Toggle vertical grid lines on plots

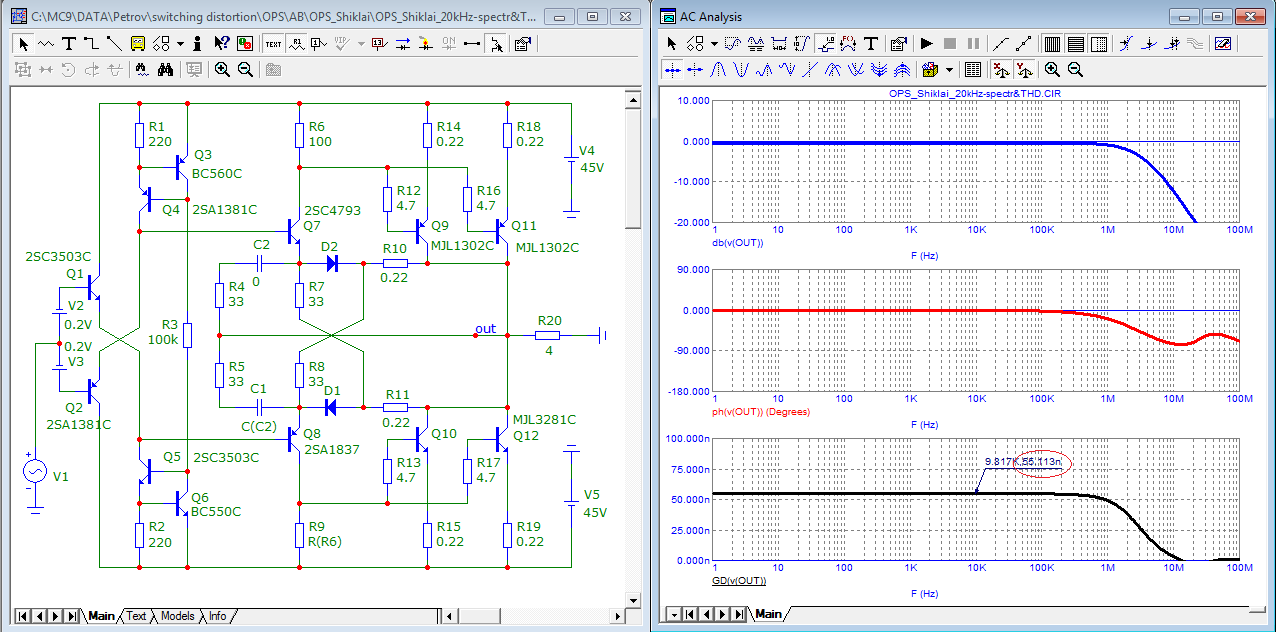pyautogui.click(x=1052, y=44)
